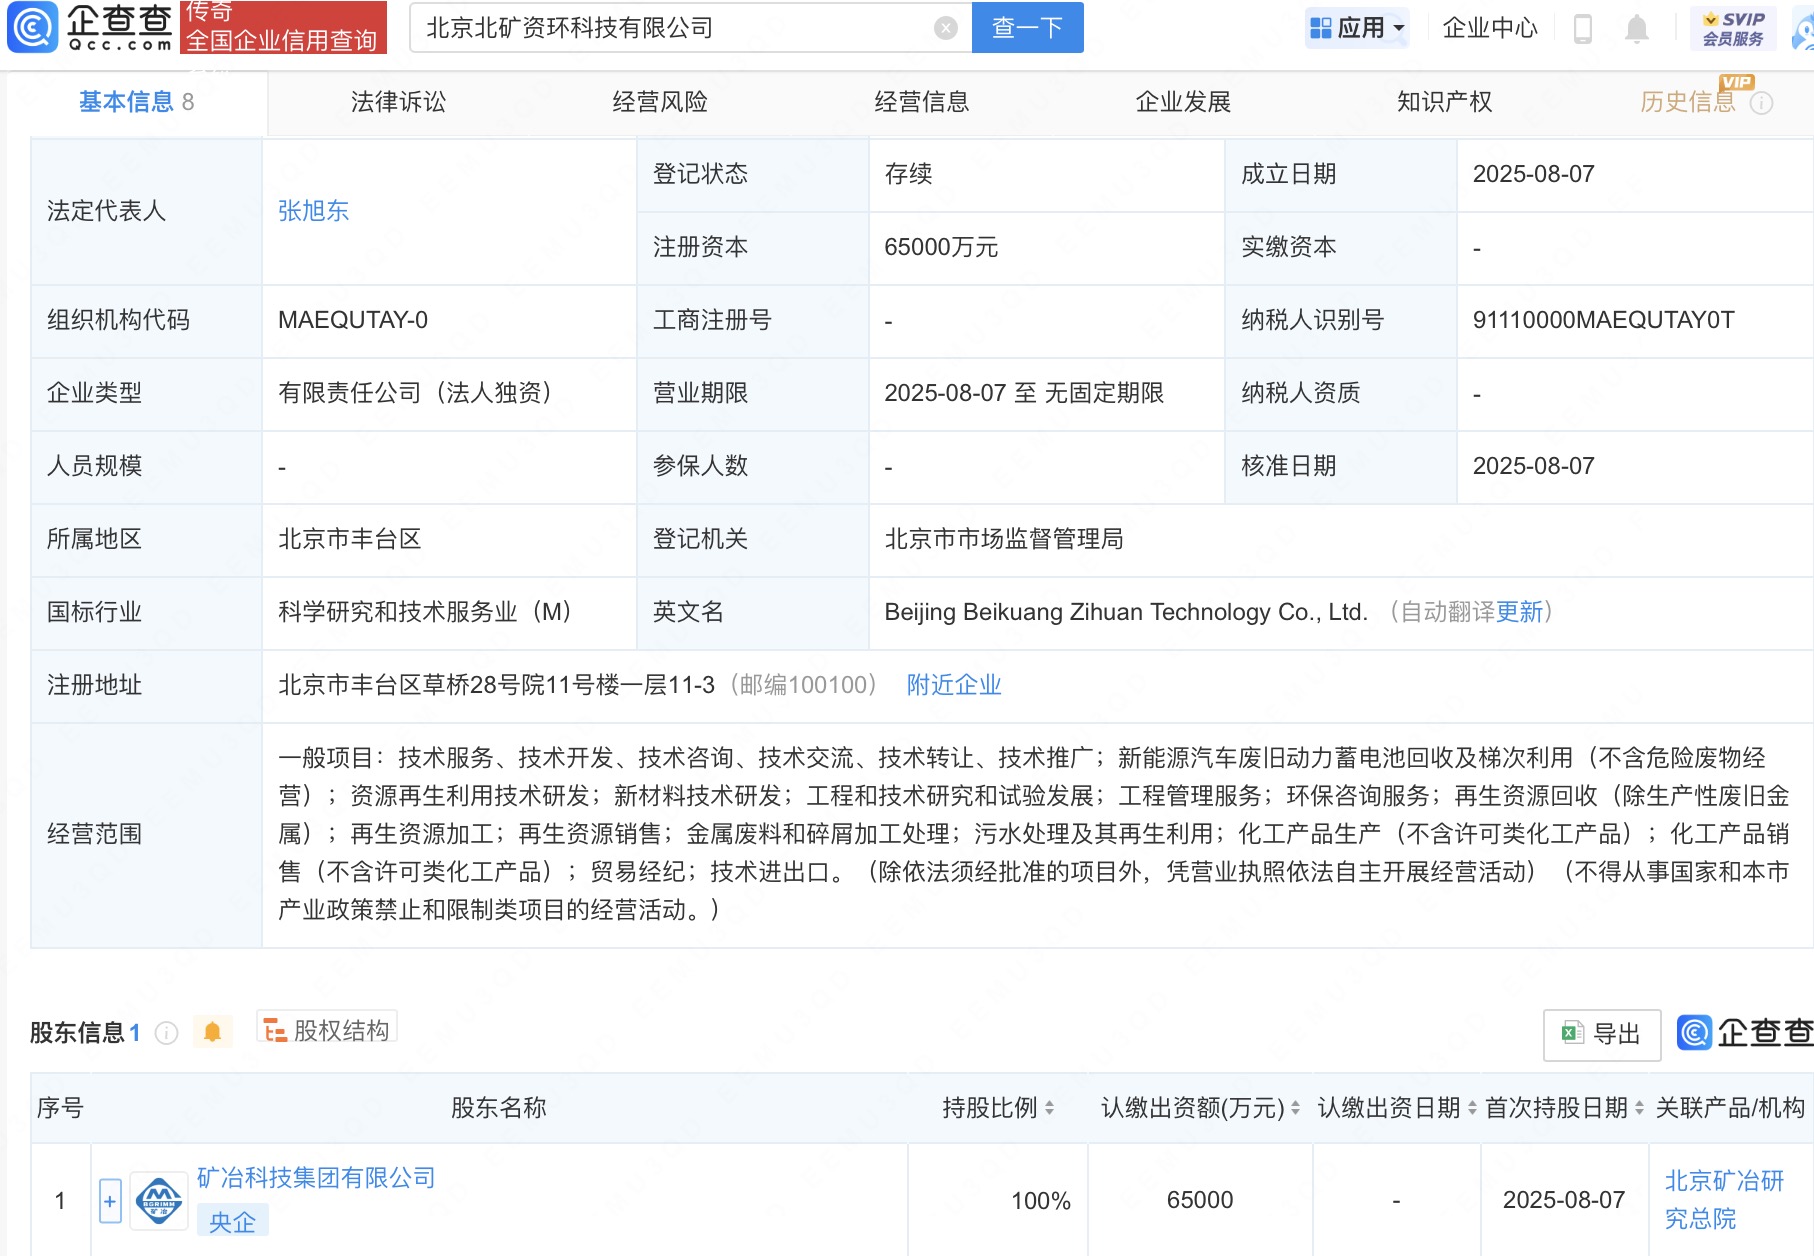Switch to 基本信息 tab
The width and height of the screenshot is (1814, 1256).
[x=137, y=102]
